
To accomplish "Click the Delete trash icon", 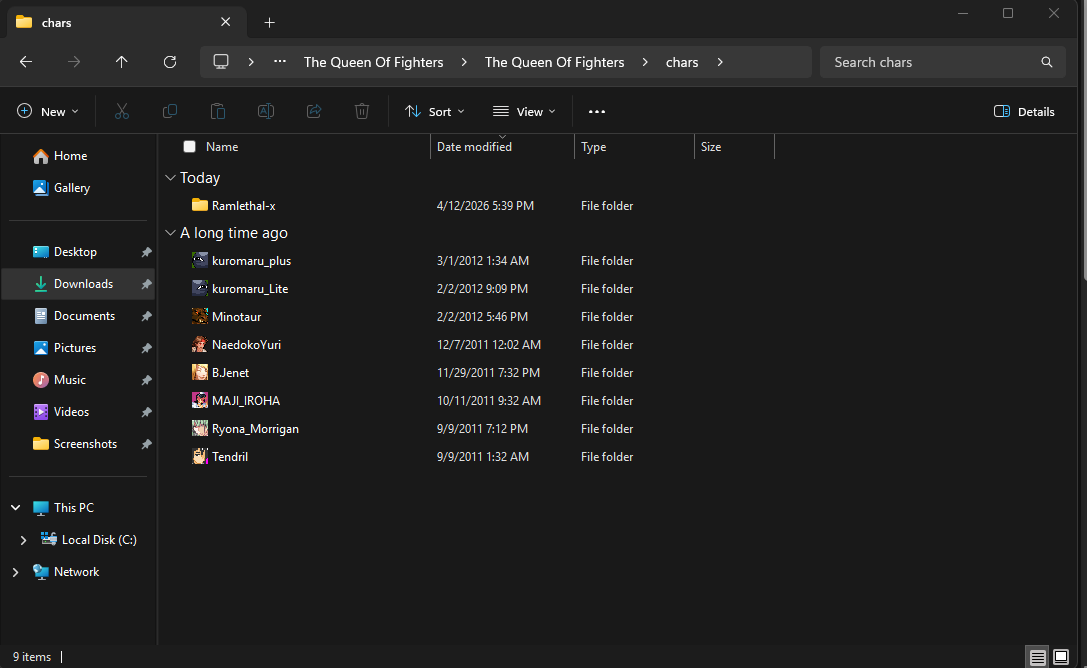I will (x=362, y=112).
